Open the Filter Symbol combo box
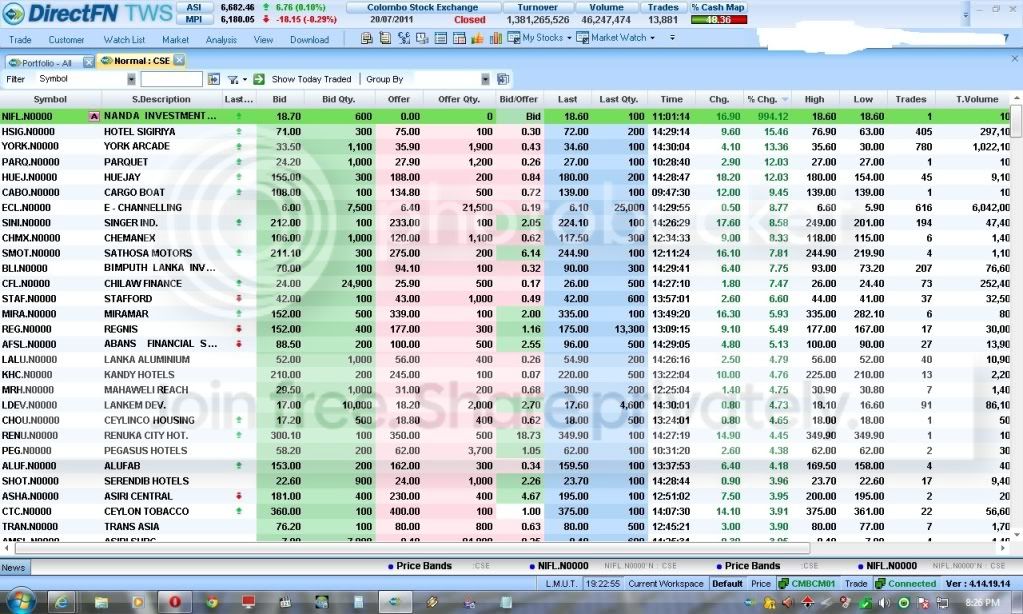Viewport: 1023px width, 614px height. (85, 79)
